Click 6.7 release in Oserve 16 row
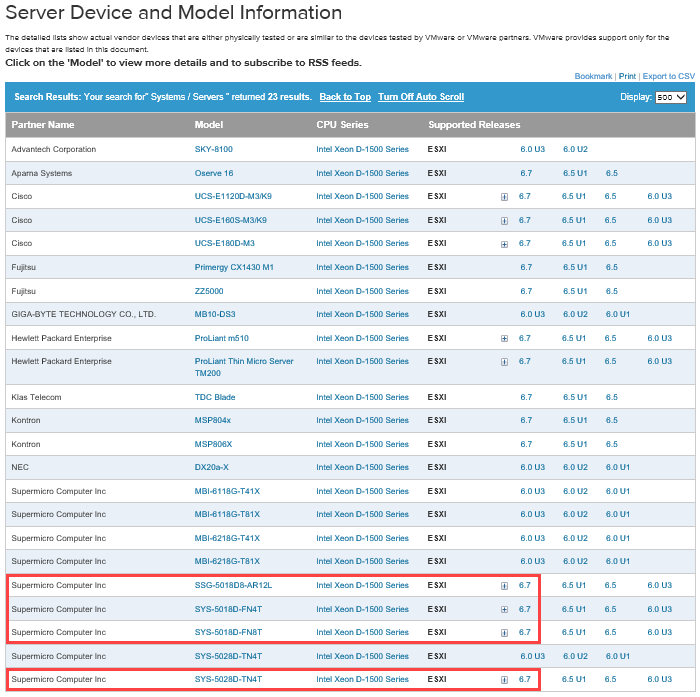700x697 pixels. point(526,173)
